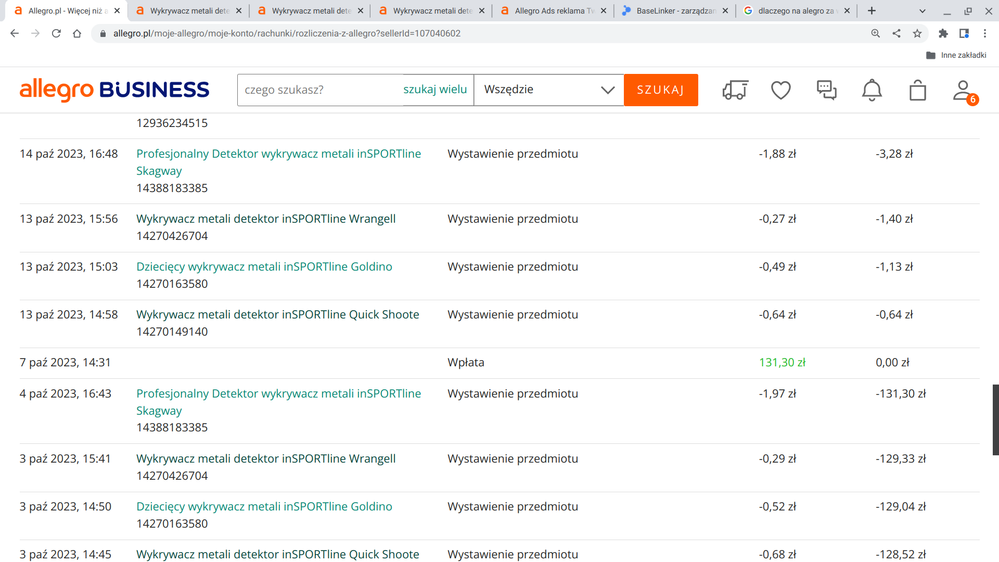Open shopping bag cart icon
The image size is (999, 562).
tap(917, 90)
